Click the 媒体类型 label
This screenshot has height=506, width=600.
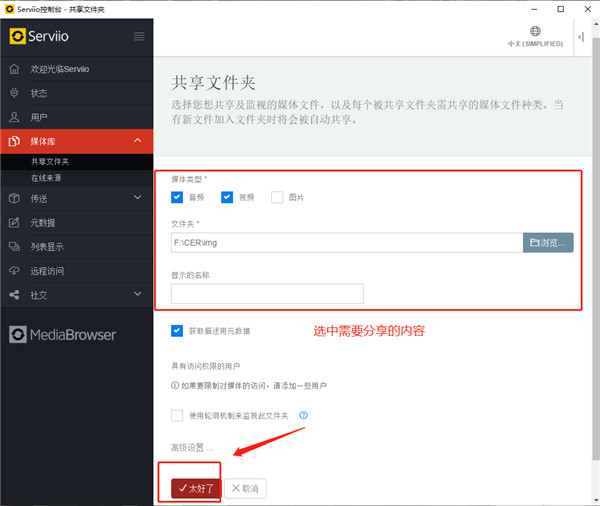186,179
